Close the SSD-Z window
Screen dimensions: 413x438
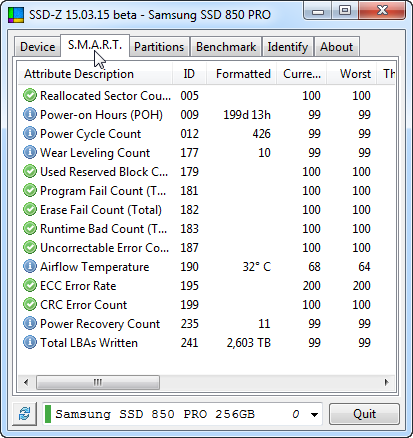coord(382,11)
